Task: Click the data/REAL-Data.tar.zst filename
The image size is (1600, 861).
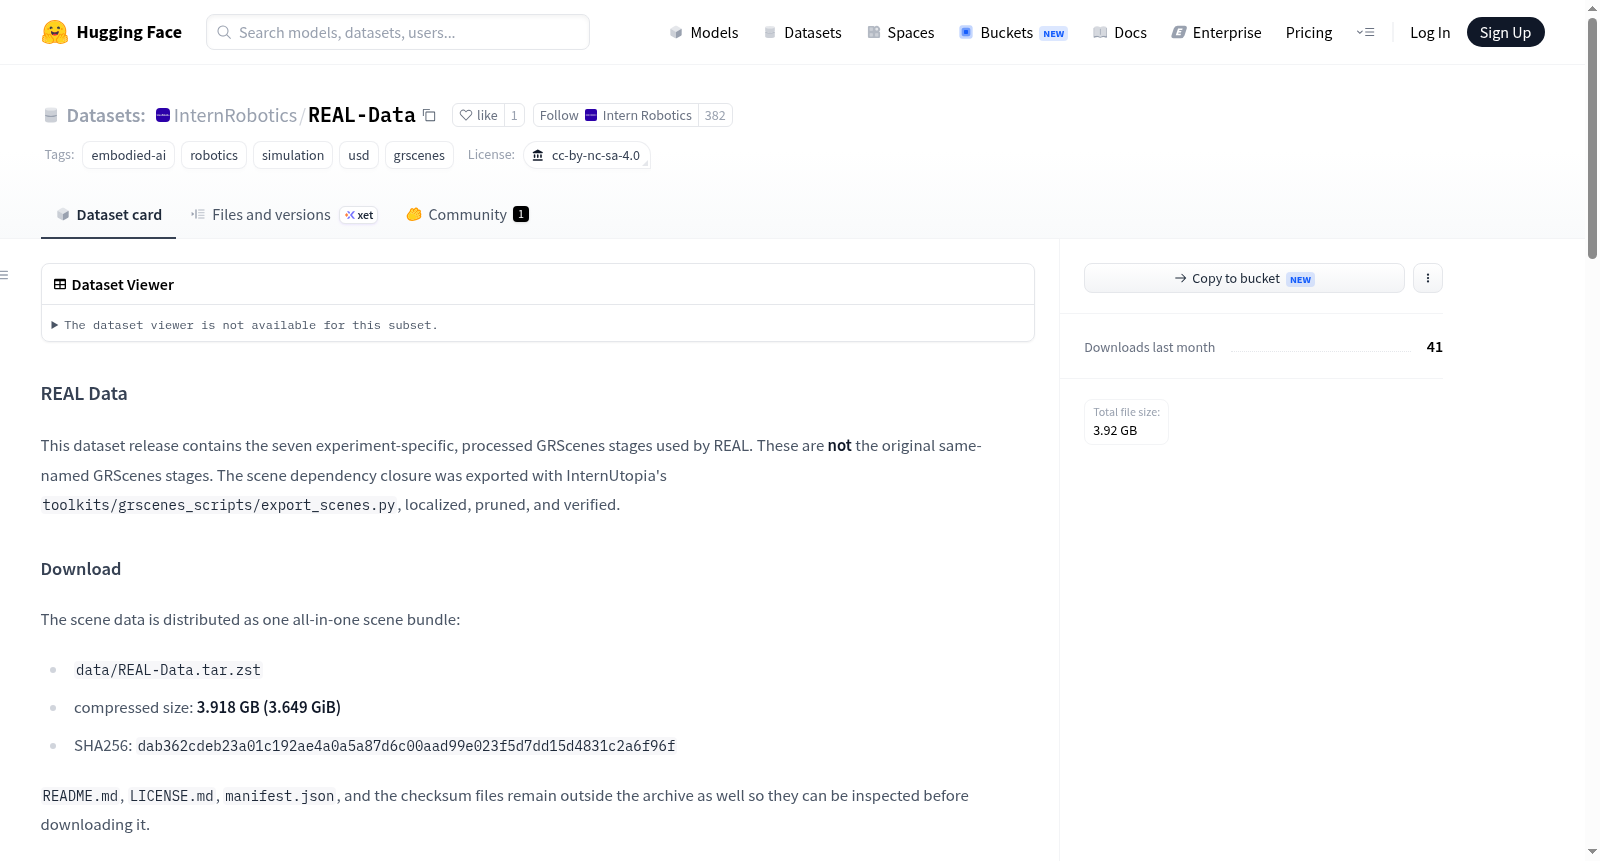Action: [168, 670]
